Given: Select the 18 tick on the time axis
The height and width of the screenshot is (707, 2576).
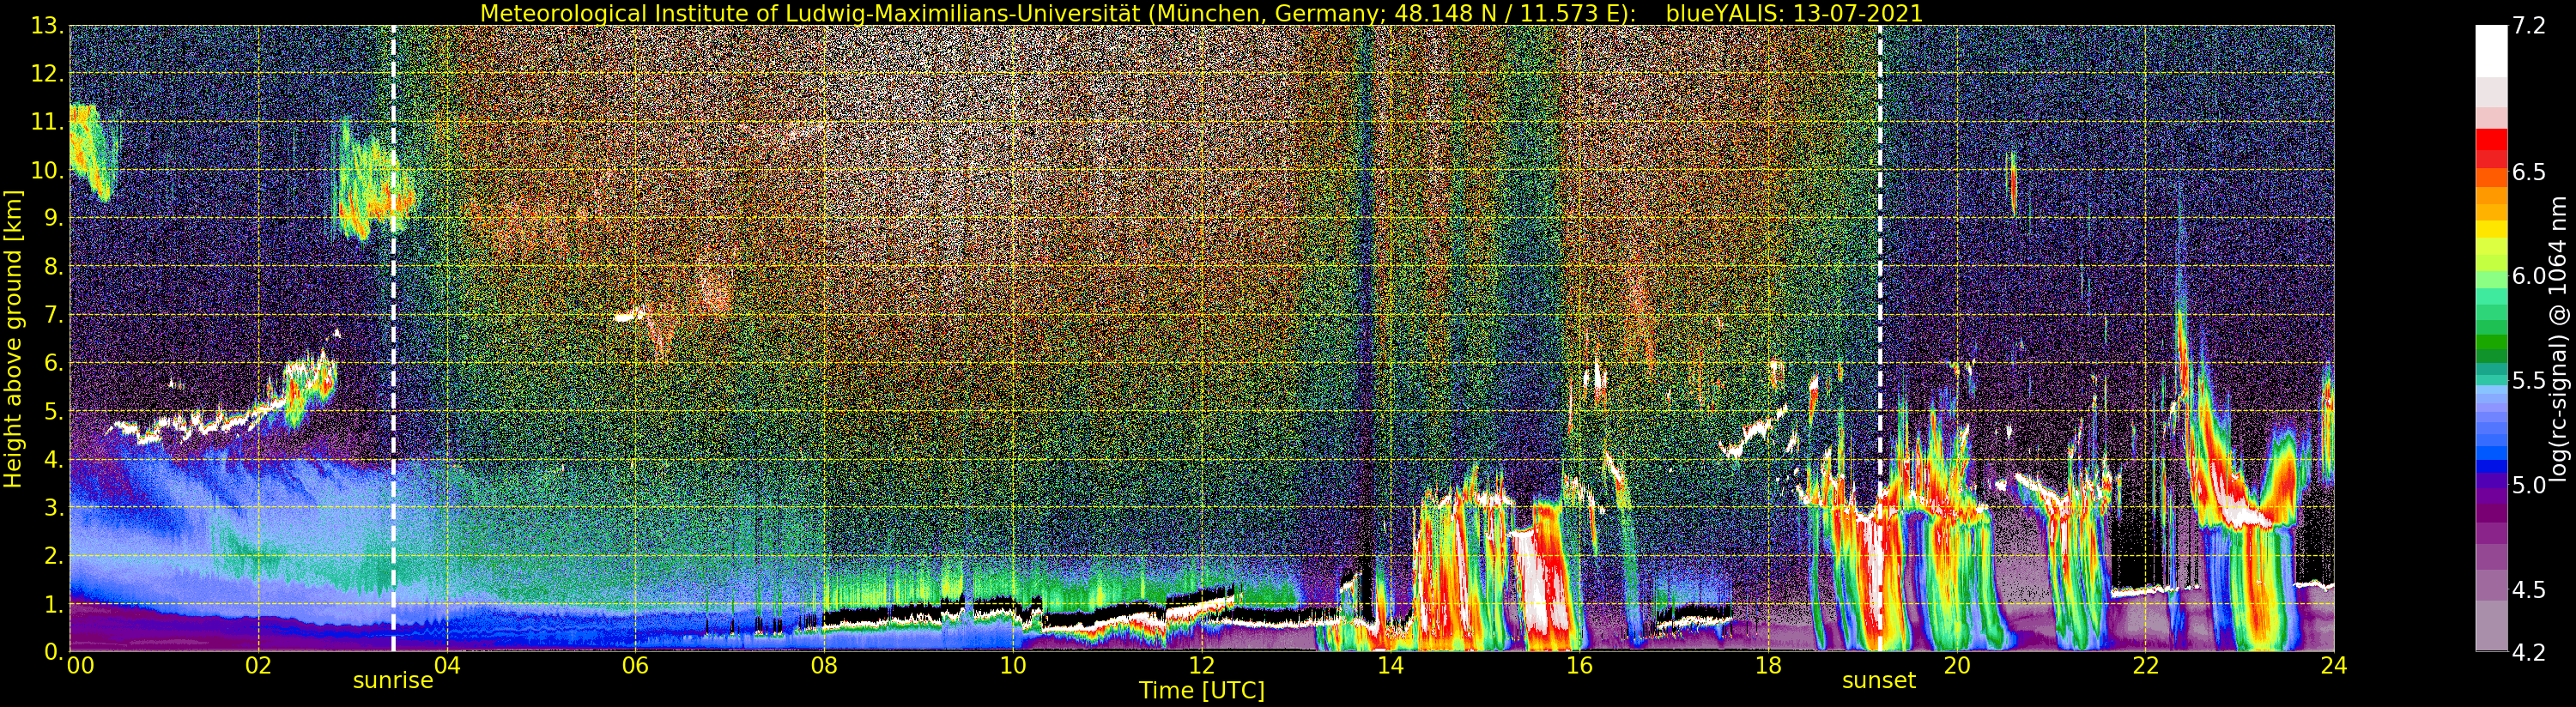Looking at the screenshot, I should click(x=1768, y=666).
